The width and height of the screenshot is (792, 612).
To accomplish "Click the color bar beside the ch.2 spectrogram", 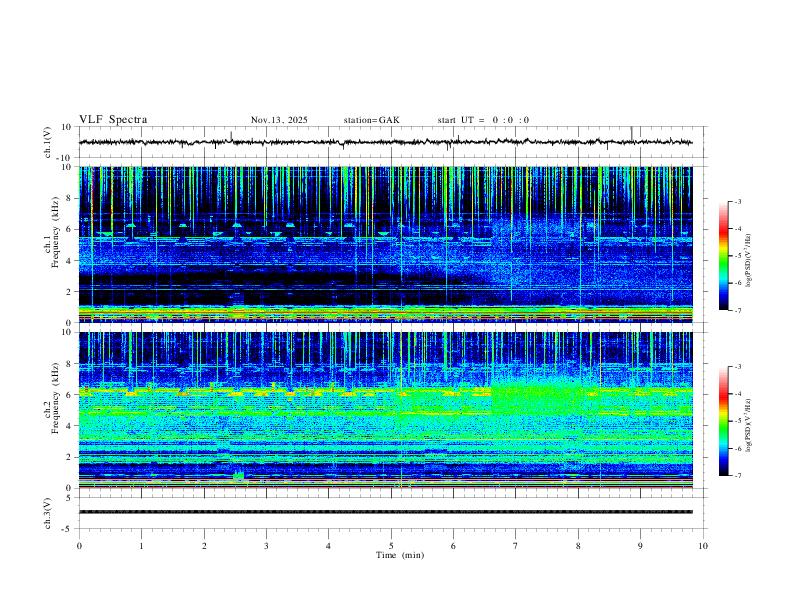I will [723, 421].
